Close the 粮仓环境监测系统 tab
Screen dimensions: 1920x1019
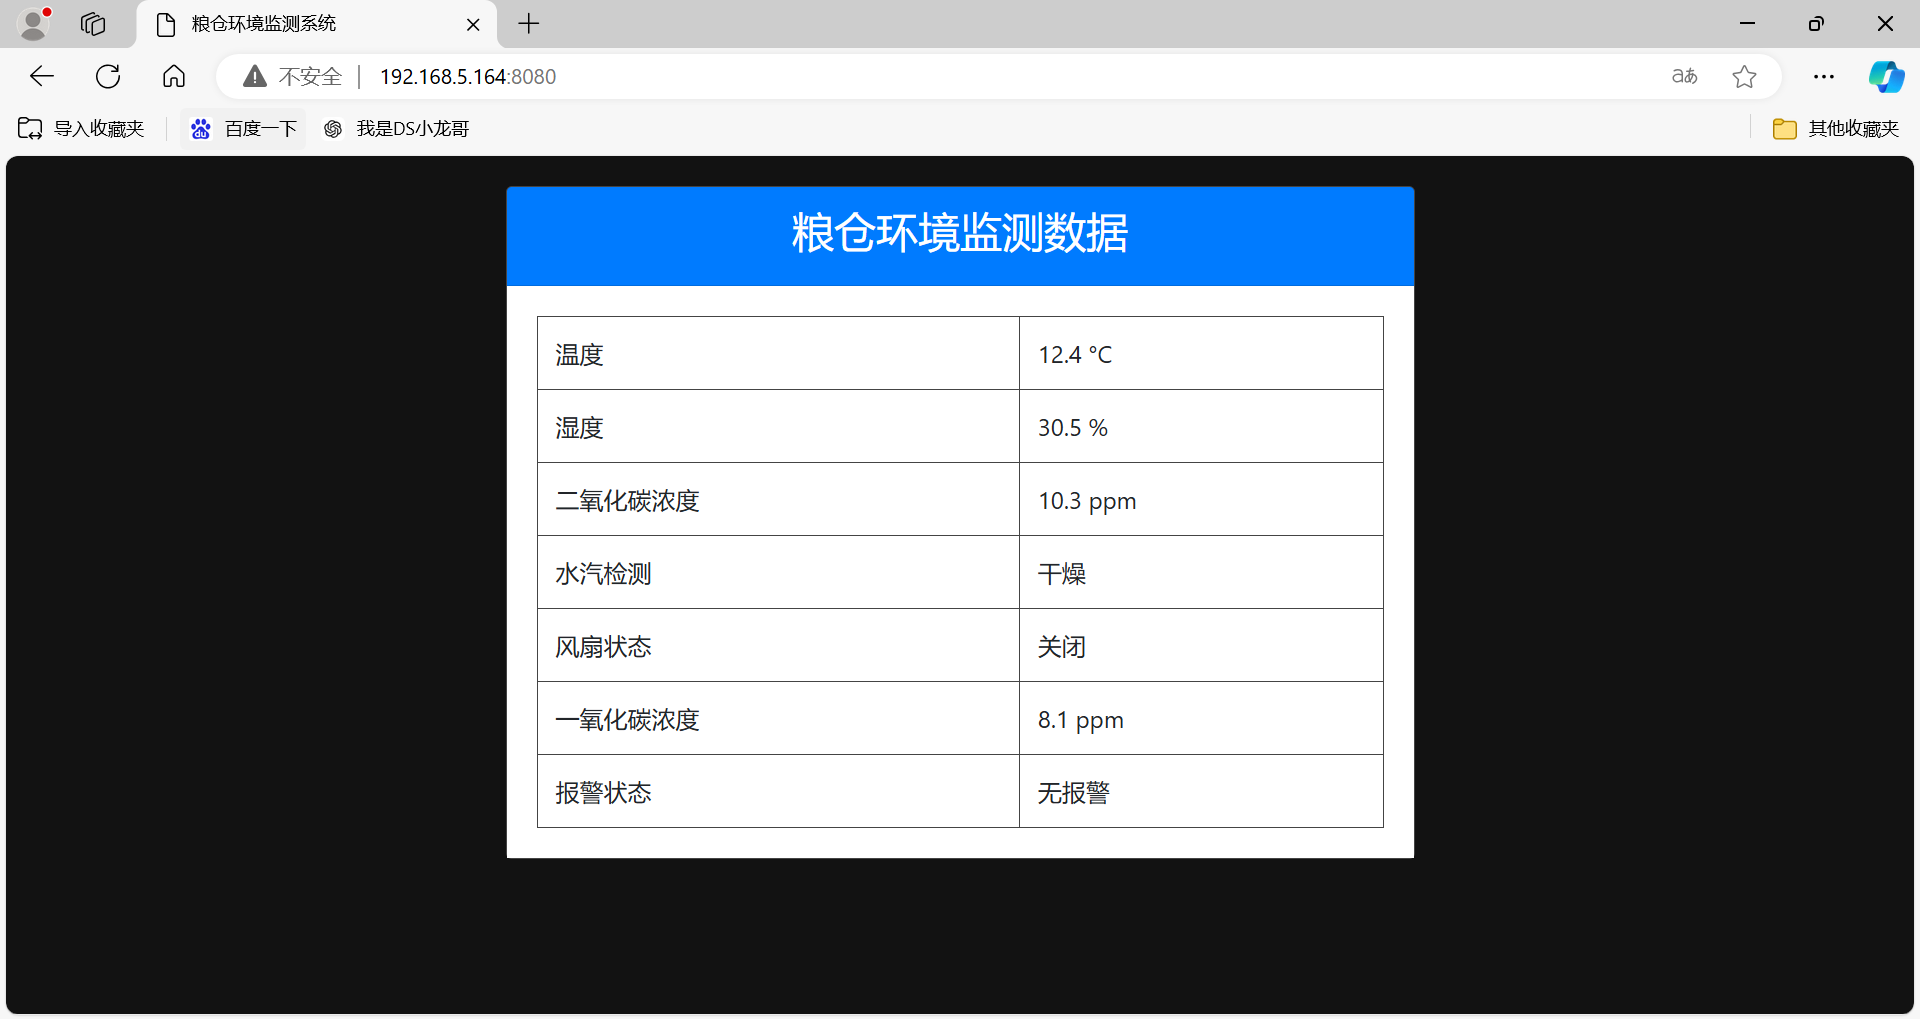pos(473,24)
